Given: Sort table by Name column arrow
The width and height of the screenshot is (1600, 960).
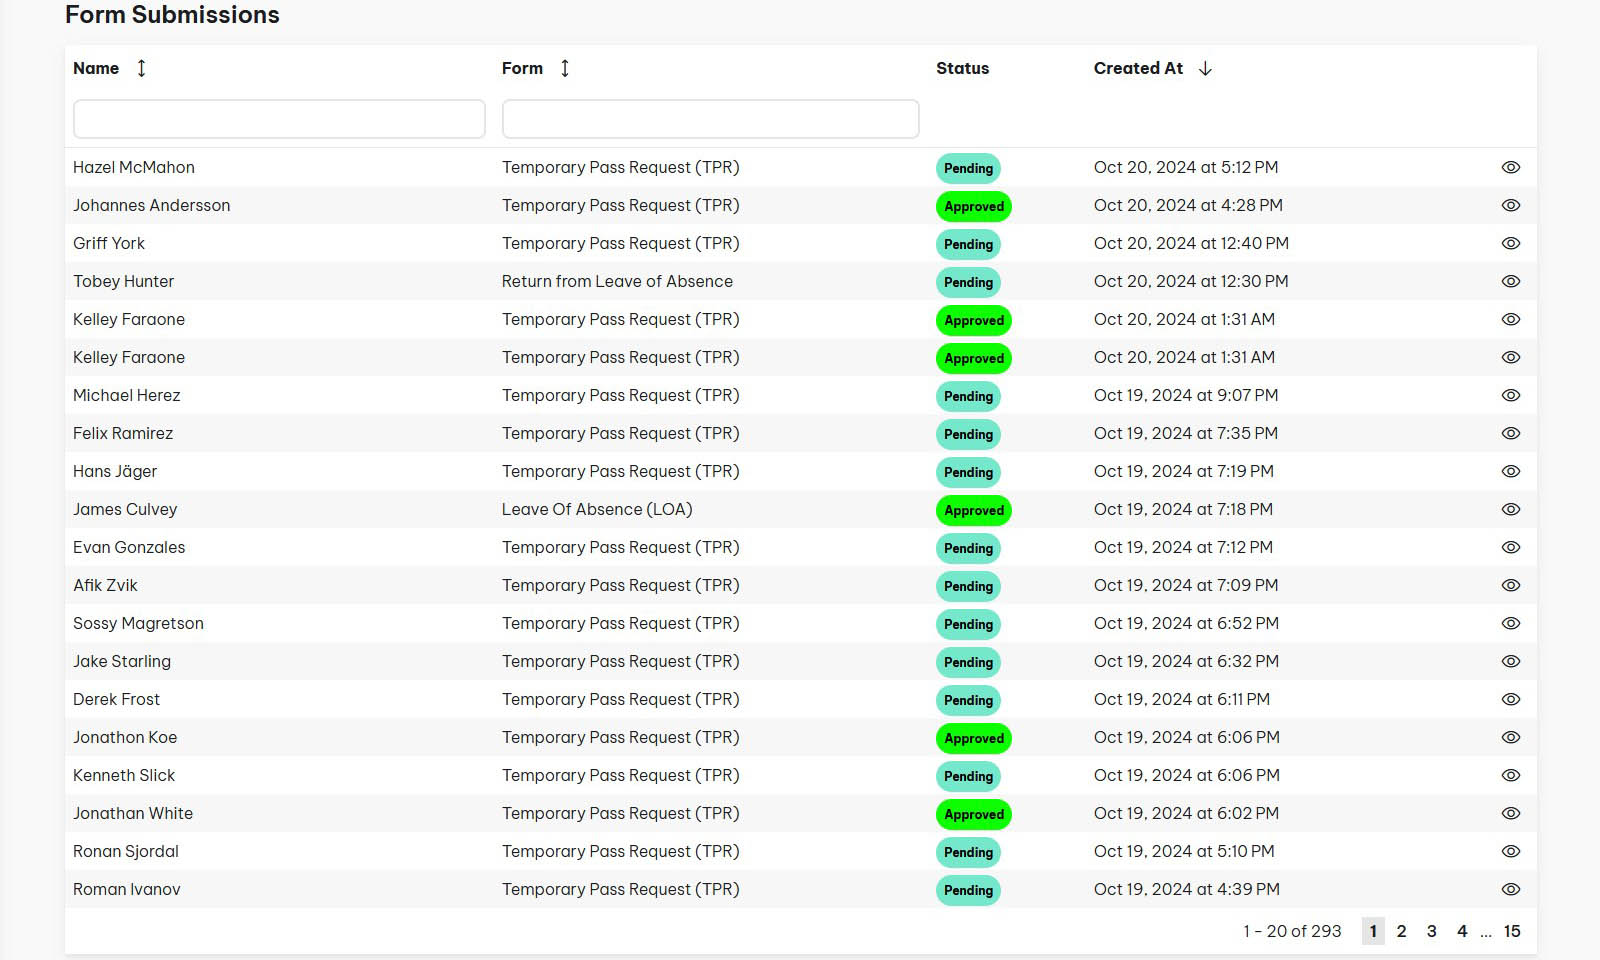Looking at the screenshot, I should point(141,68).
